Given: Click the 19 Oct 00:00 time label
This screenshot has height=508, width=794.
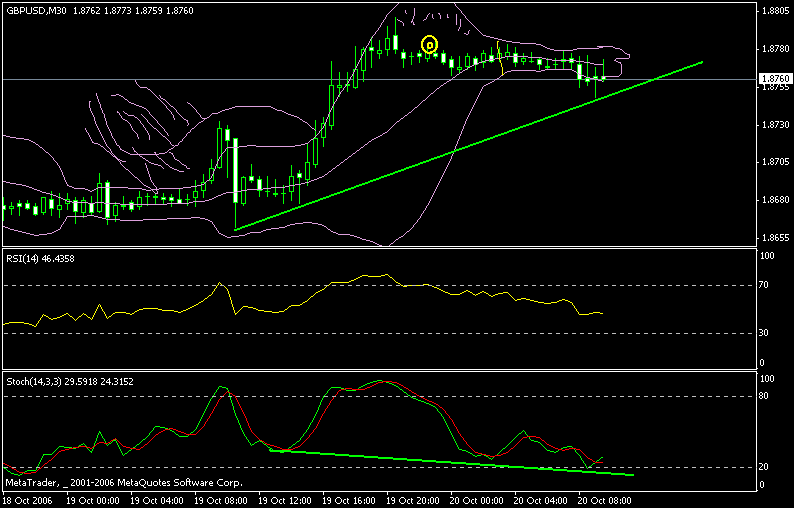Looking at the screenshot, I should pyautogui.click(x=93, y=501).
